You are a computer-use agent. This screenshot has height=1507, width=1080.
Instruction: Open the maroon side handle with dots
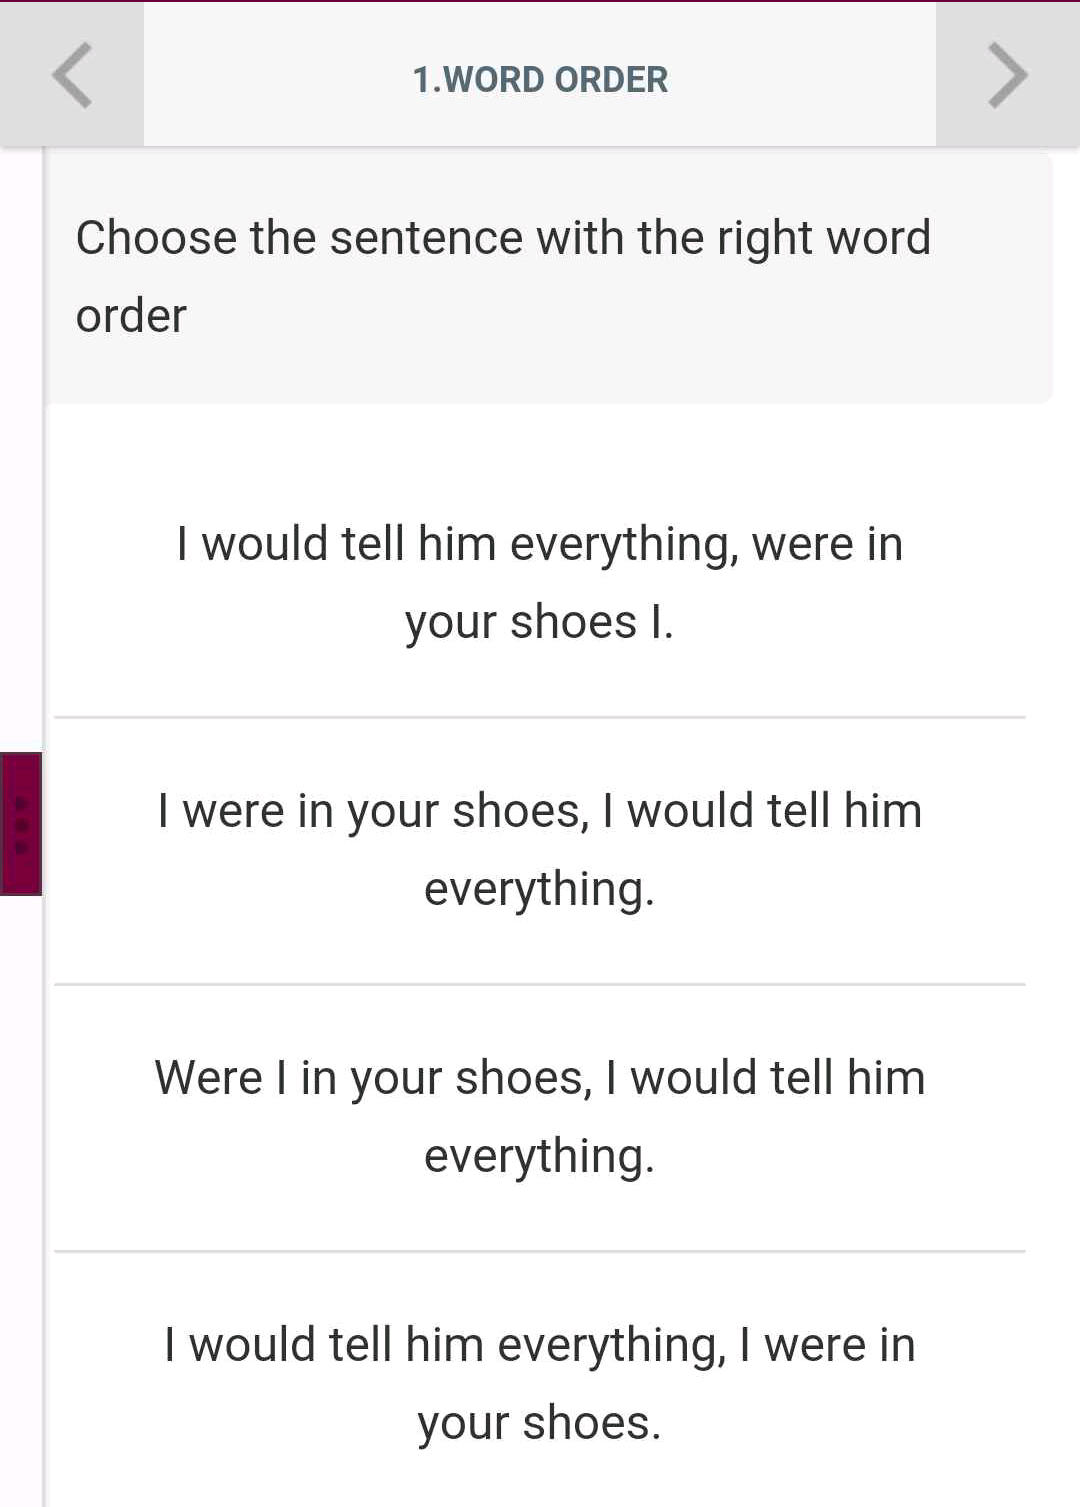point(20,823)
